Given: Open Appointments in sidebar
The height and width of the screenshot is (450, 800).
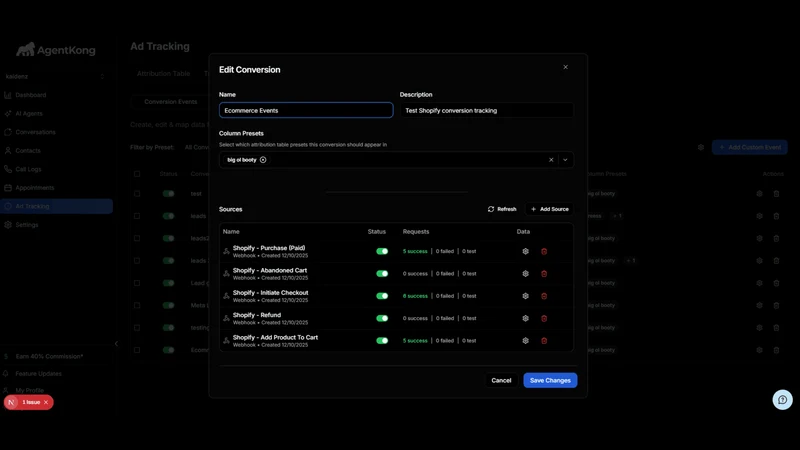Looking at the screenshot, I should pos(34,188).
